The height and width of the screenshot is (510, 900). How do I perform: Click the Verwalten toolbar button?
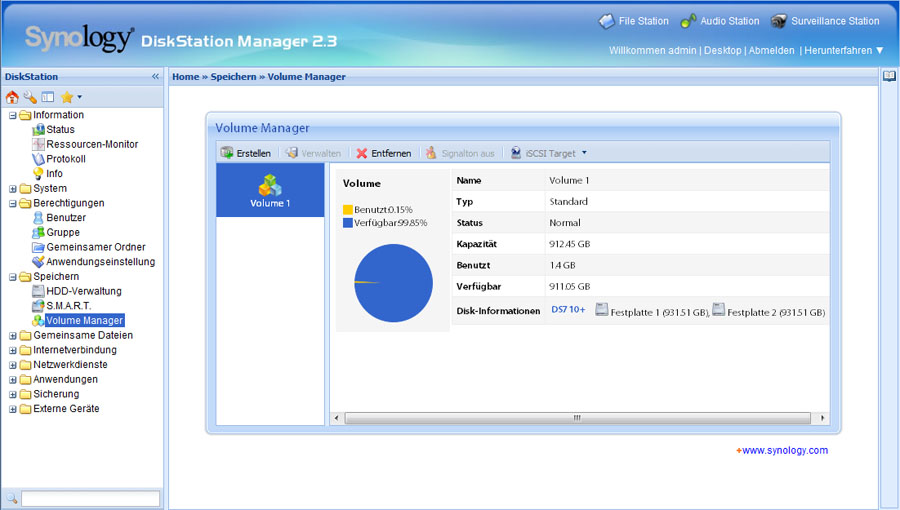[313, 153]
